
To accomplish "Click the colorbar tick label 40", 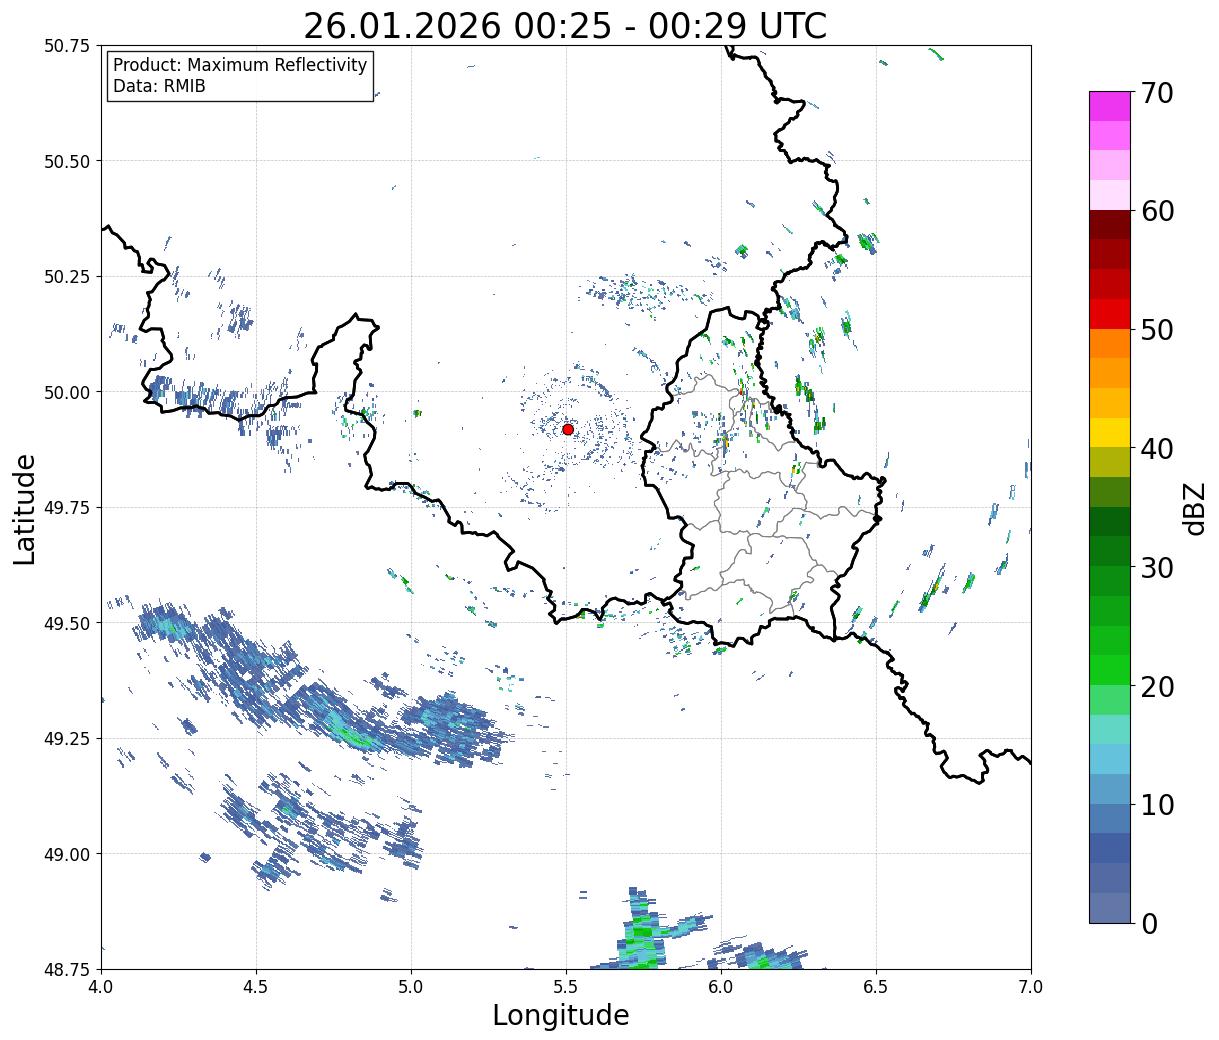I will (1157, 449).
